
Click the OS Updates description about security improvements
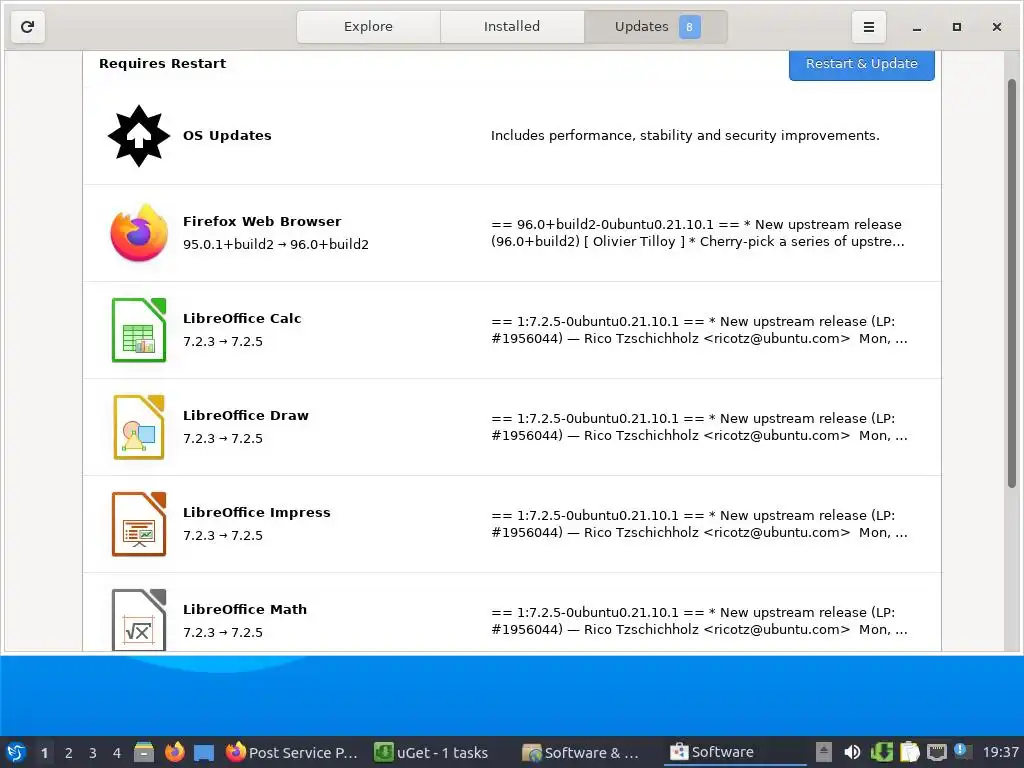pos(685,135)
